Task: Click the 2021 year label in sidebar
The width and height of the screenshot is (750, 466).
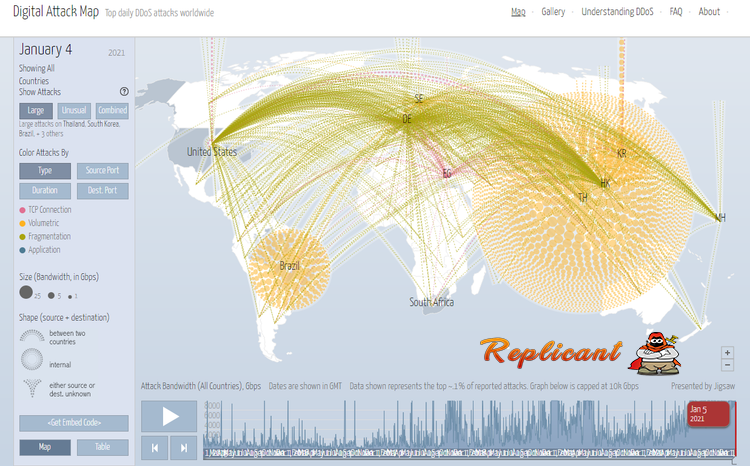Action: [x=116, y=53]
